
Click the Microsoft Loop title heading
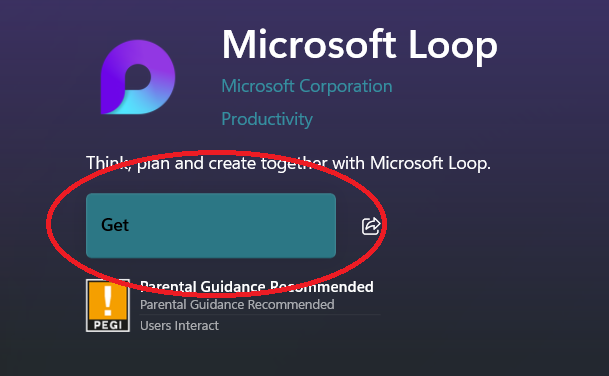click(x=359, y=46)
